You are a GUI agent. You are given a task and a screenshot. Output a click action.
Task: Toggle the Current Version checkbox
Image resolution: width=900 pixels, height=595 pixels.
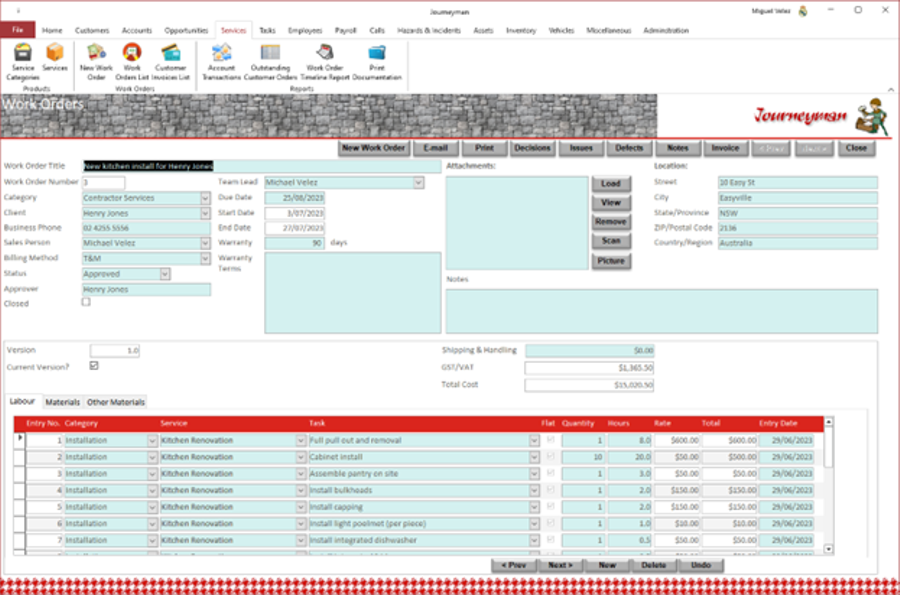(x=94, y=365)
